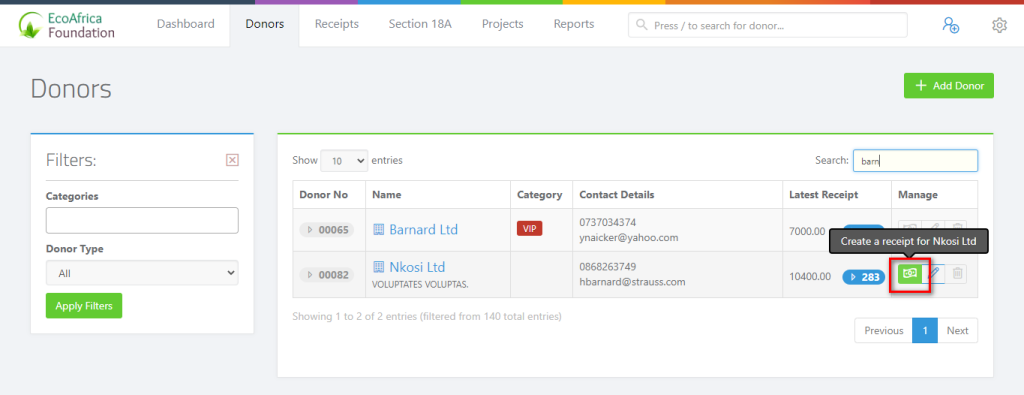The image size is (1024, 395).
Task: Open latest receipt 283 badge
Action: (863, 277)
